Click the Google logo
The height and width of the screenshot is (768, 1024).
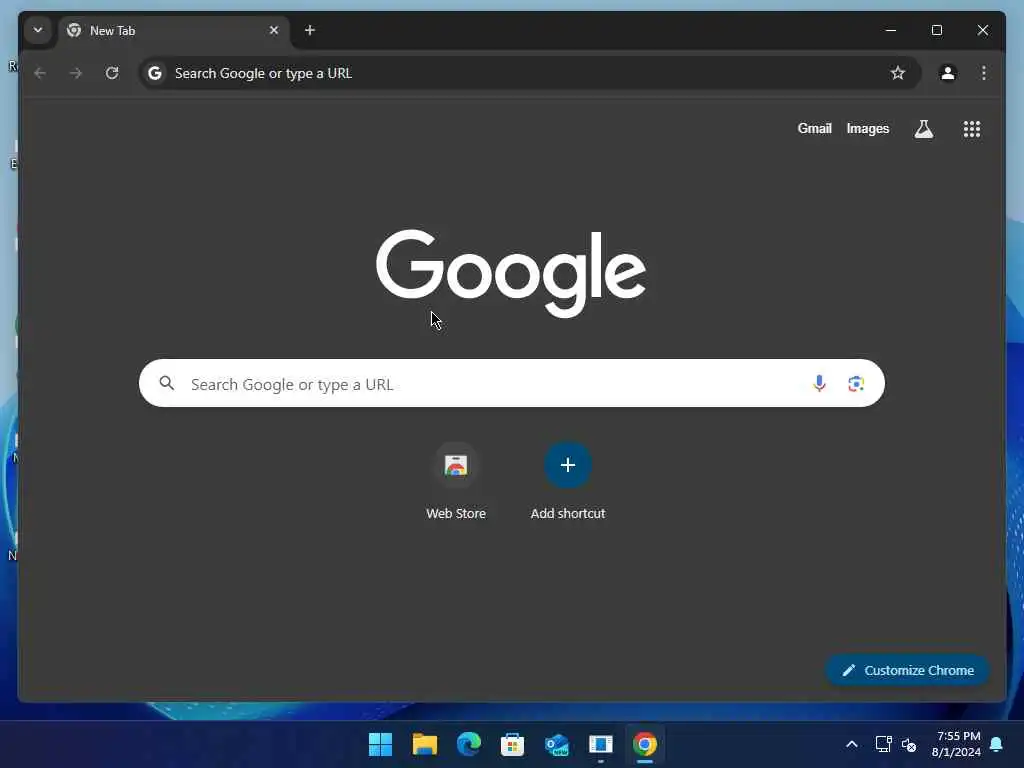click(511, 272)
